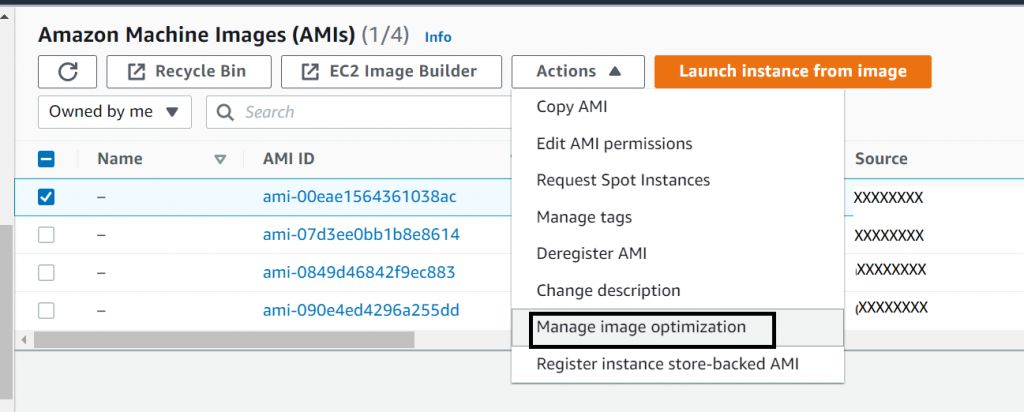Click the horizontal scrollbar thumb
1024x412 pixels.
click(x=224, y=340)
